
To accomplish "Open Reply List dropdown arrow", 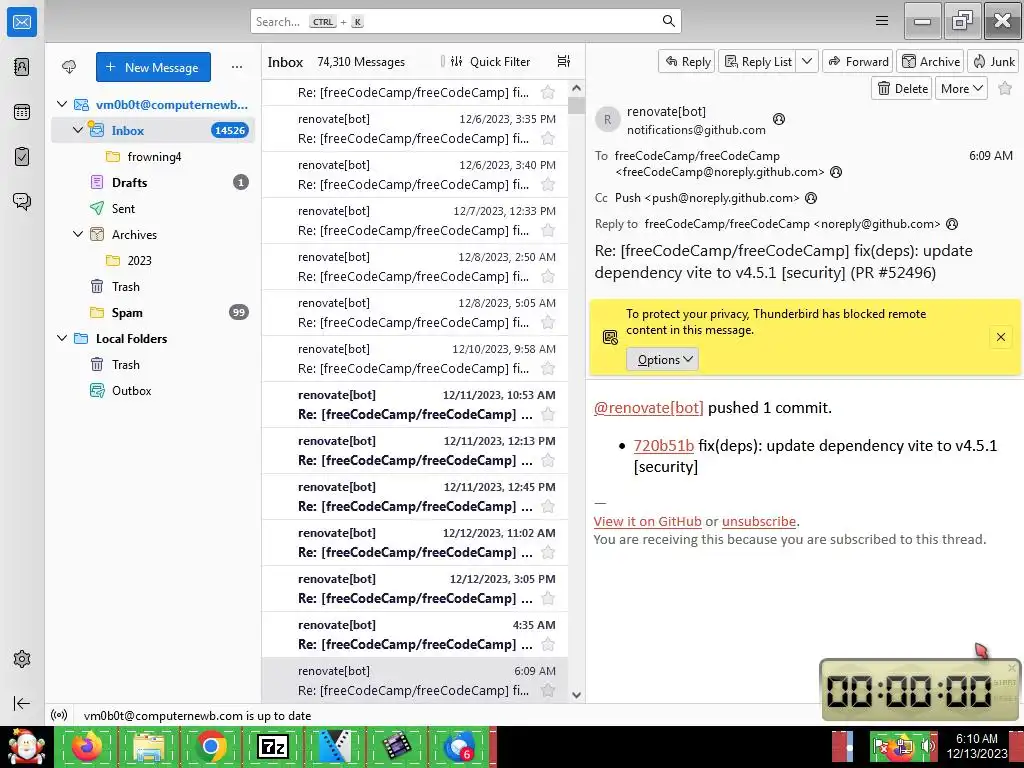I will coord(807,61).
